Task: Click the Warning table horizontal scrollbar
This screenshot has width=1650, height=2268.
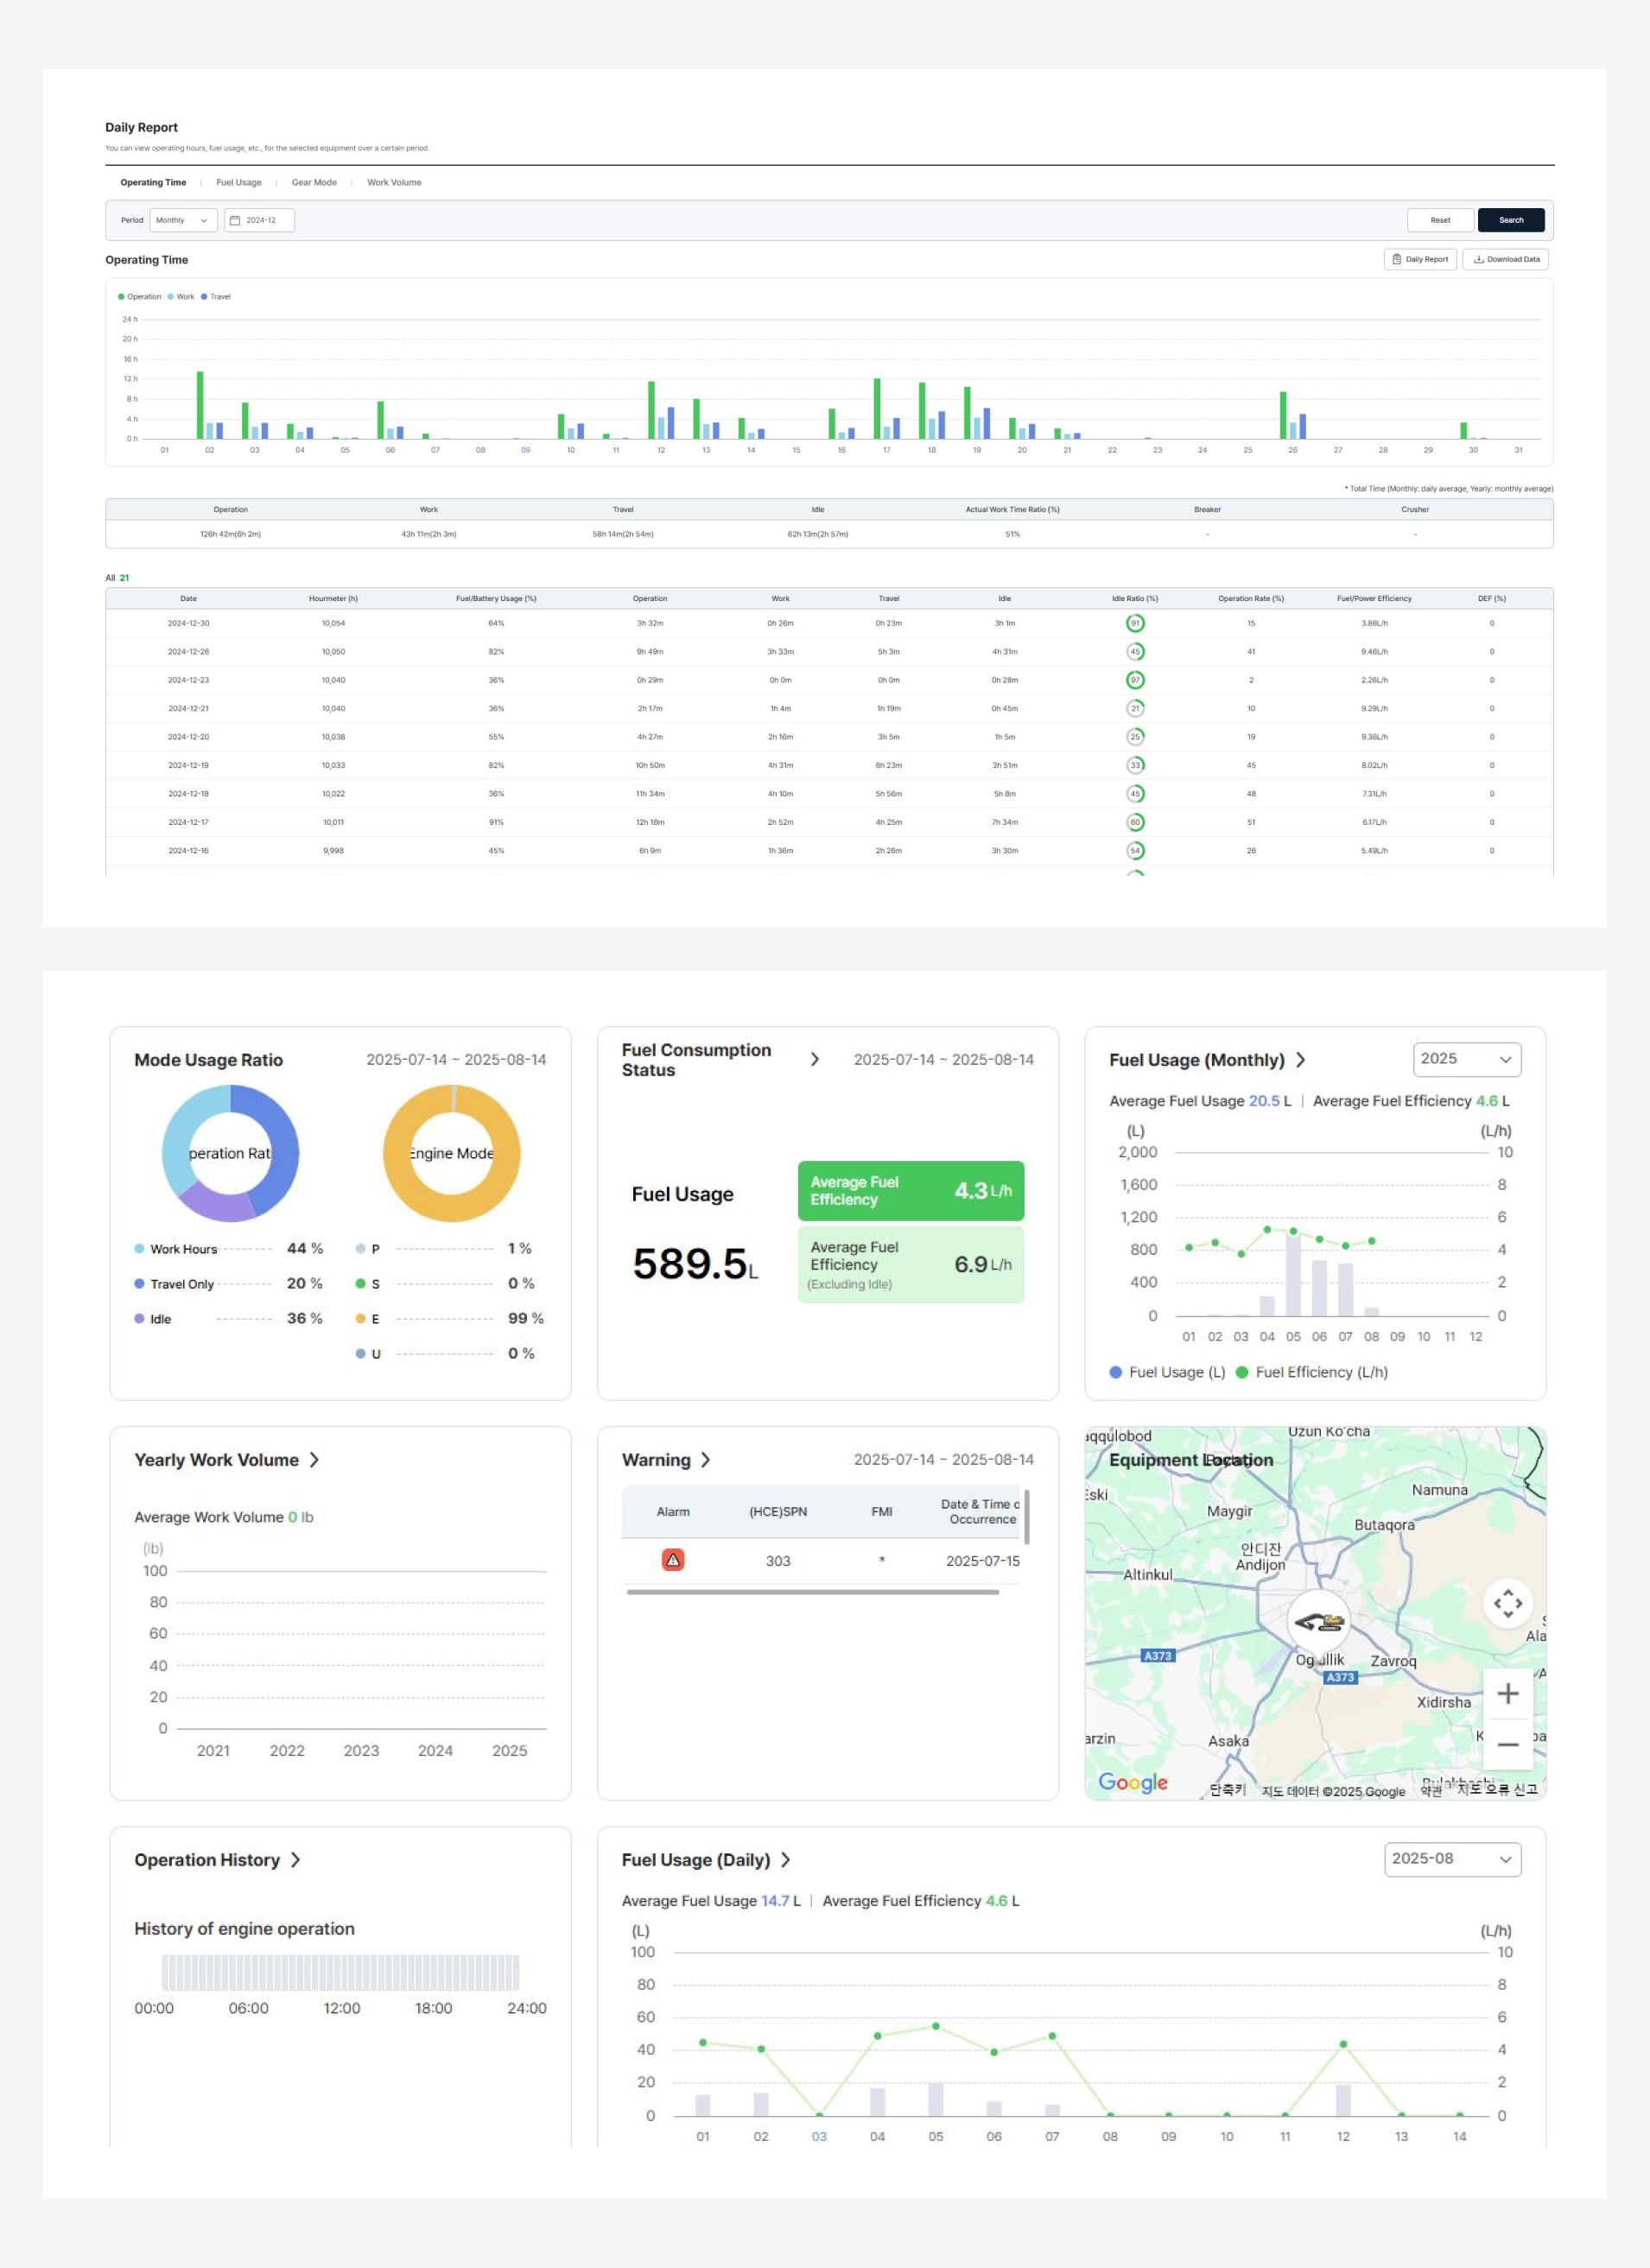Action: [812, 1592]
